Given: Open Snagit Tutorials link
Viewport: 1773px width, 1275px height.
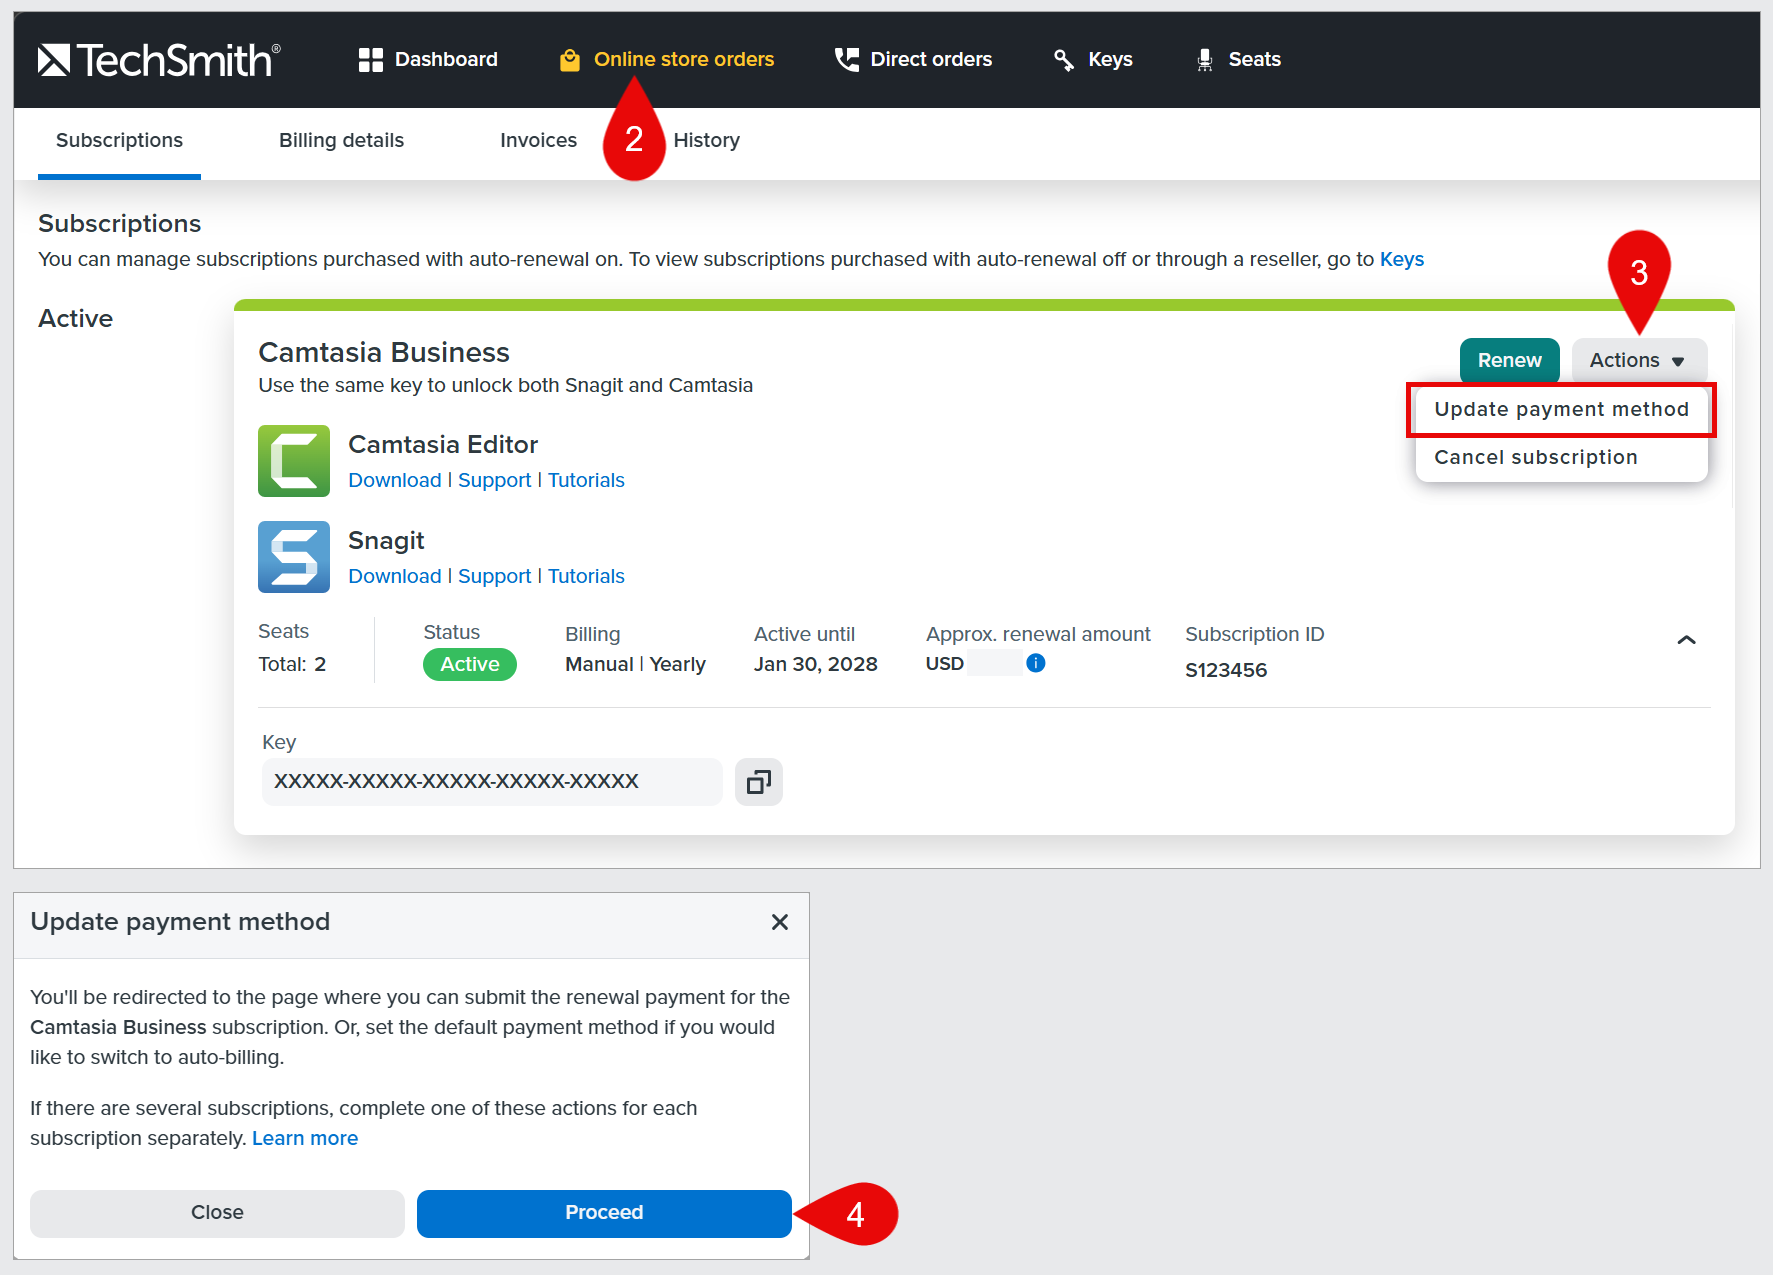Looking at the screenshot, I should coord(586,577).
